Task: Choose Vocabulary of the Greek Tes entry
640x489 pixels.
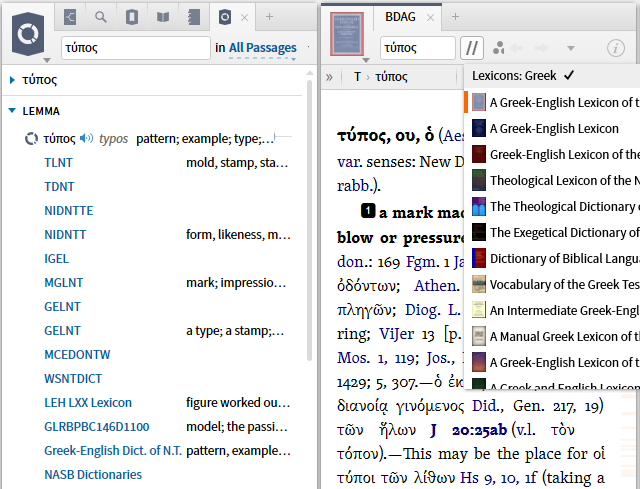Action: coord(552,285)
